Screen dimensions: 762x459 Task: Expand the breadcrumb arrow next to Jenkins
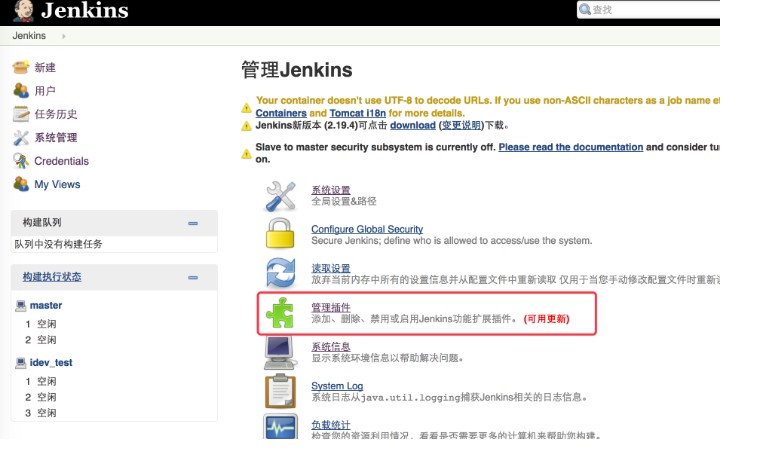pos(64,36)
